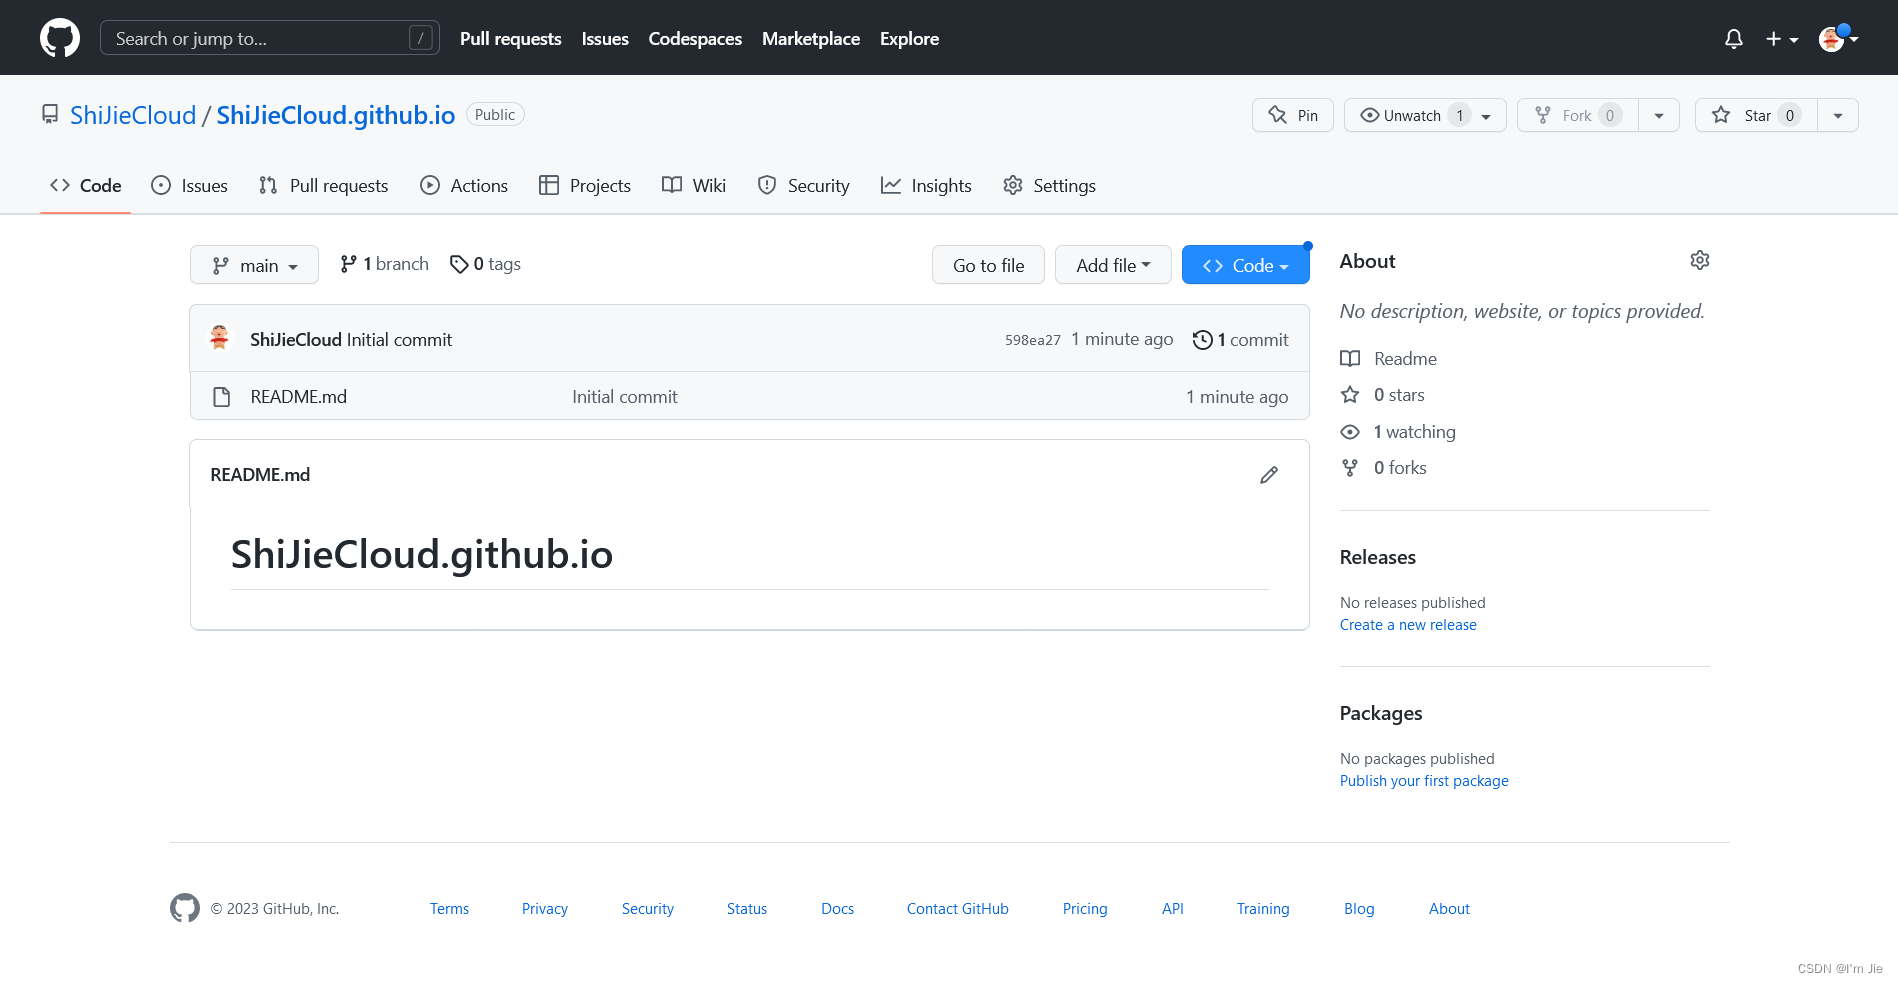Jump to Readme in About
This screenshot has height=983, width=1898.
pyautogui.click(x=1389, y=359)
